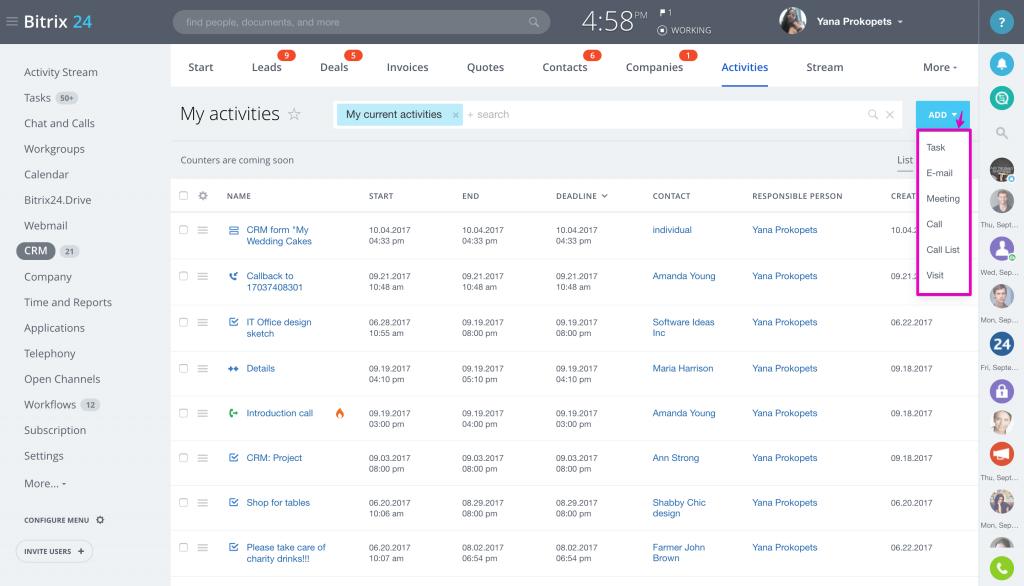Open Activity Stream in the sidebar
Viewport: 1024px width, 586px height.
[61, 73]
